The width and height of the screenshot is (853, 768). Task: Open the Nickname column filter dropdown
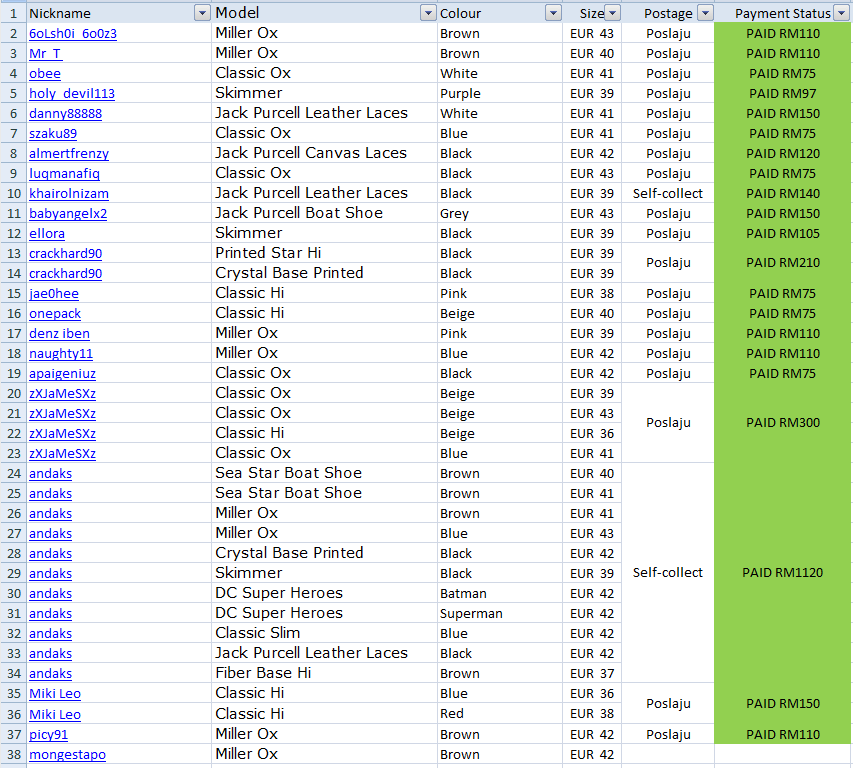(x=202, y=13)
